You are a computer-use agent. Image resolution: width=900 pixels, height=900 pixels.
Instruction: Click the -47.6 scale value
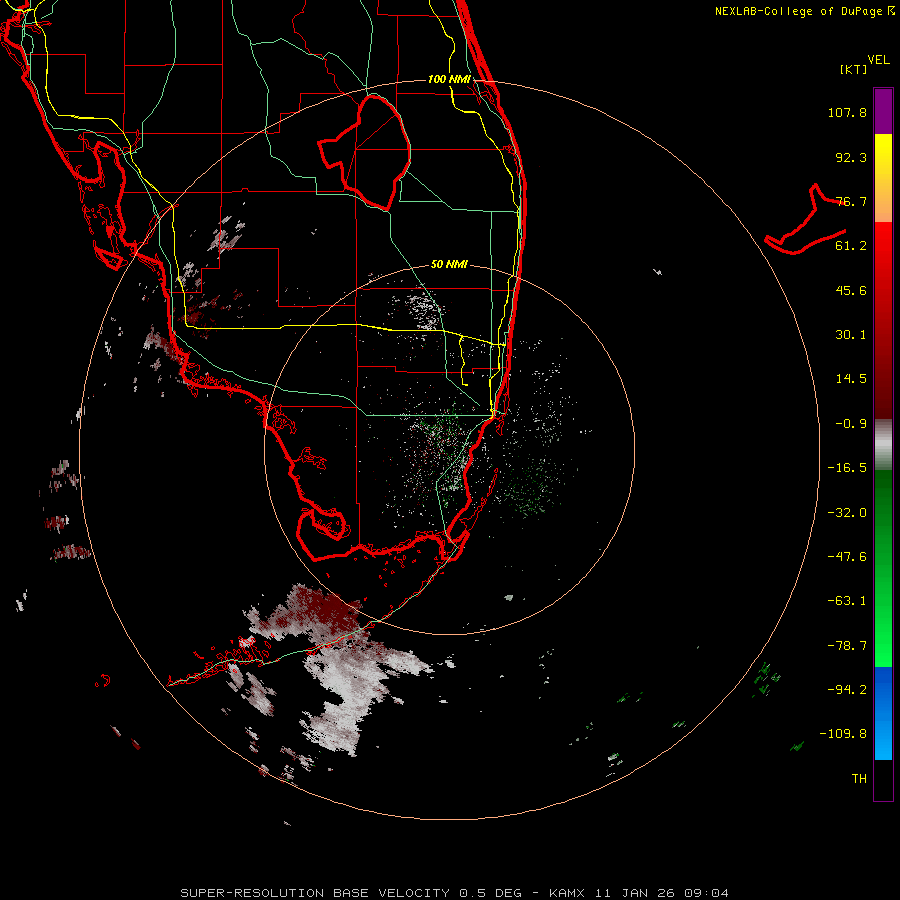(847, 557)
